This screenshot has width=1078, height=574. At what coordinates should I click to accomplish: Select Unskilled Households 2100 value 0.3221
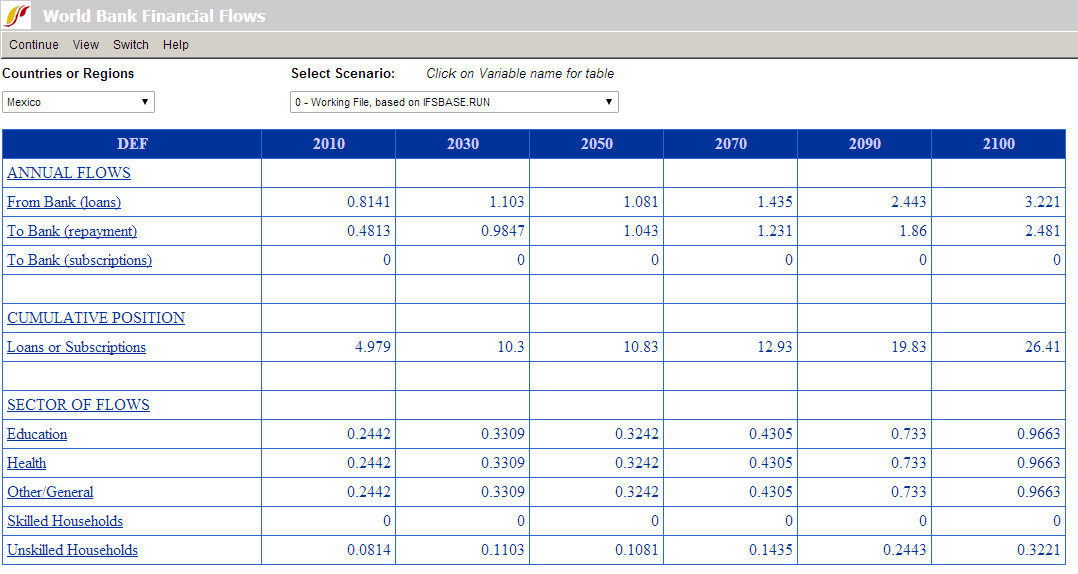1039,550
